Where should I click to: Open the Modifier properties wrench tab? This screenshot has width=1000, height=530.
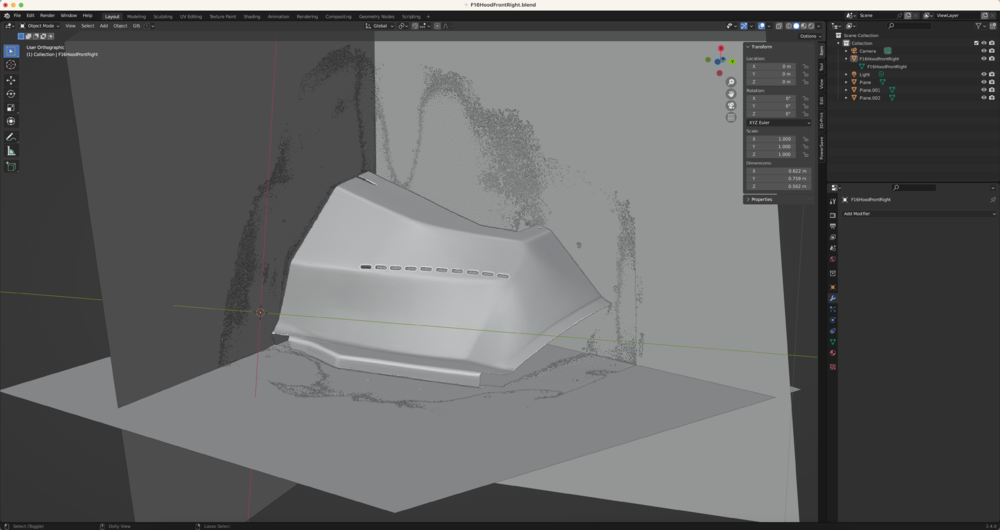coord(833,298)
